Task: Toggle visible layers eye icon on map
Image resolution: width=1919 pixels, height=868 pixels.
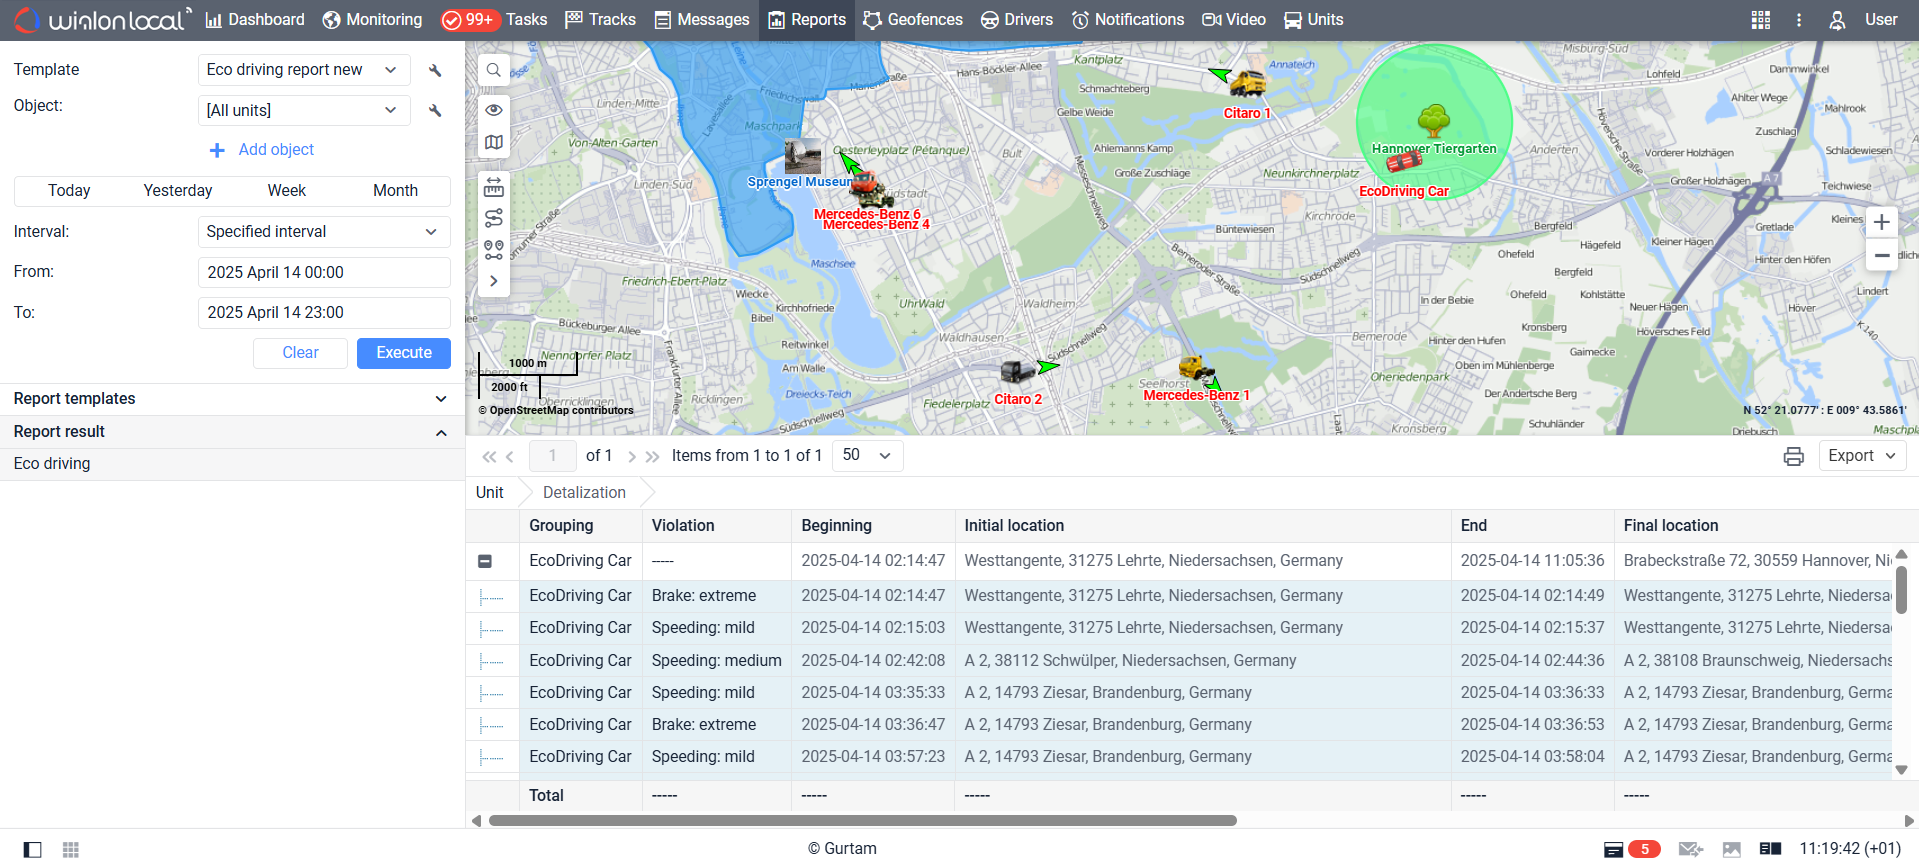Action: coord(494,110)
